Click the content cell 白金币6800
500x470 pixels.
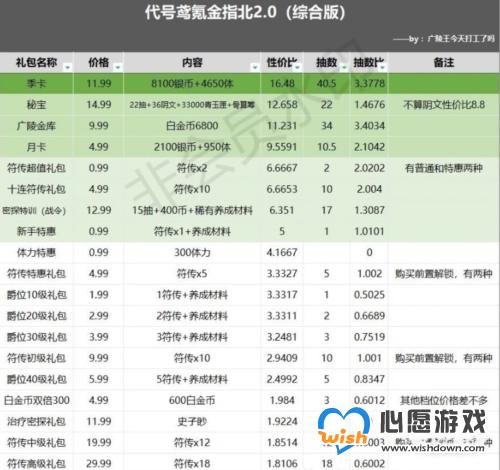(x=192, y=126)
